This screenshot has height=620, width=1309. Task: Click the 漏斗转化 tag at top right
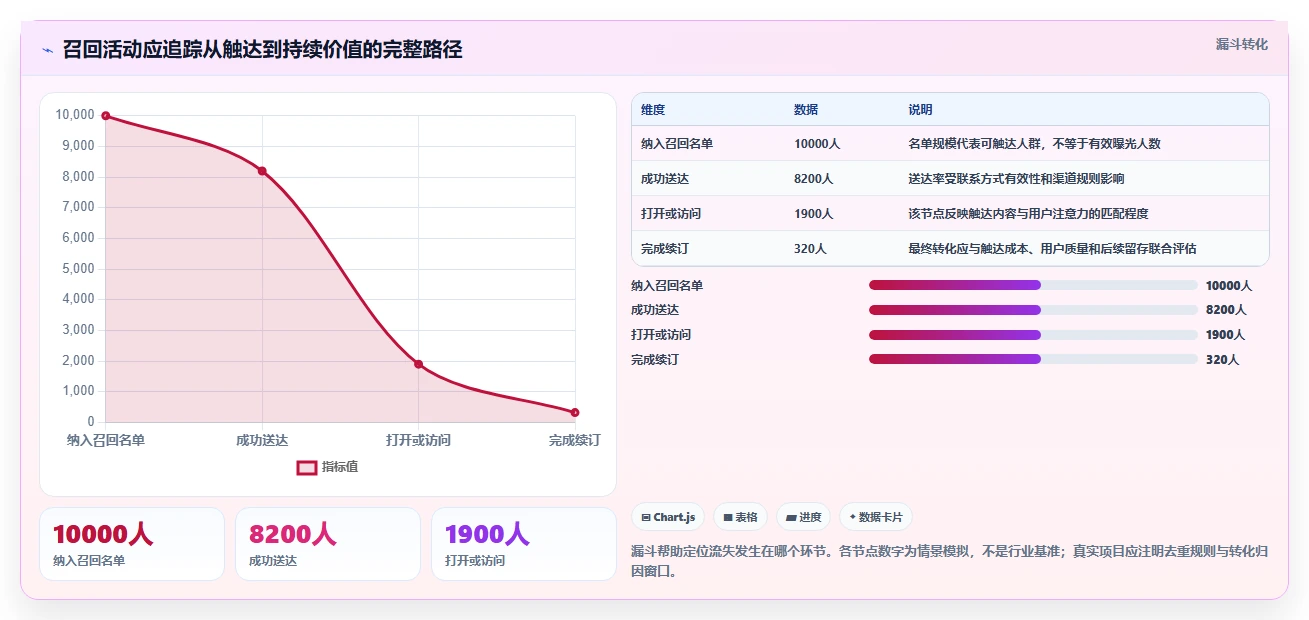tap(1242, 44)
